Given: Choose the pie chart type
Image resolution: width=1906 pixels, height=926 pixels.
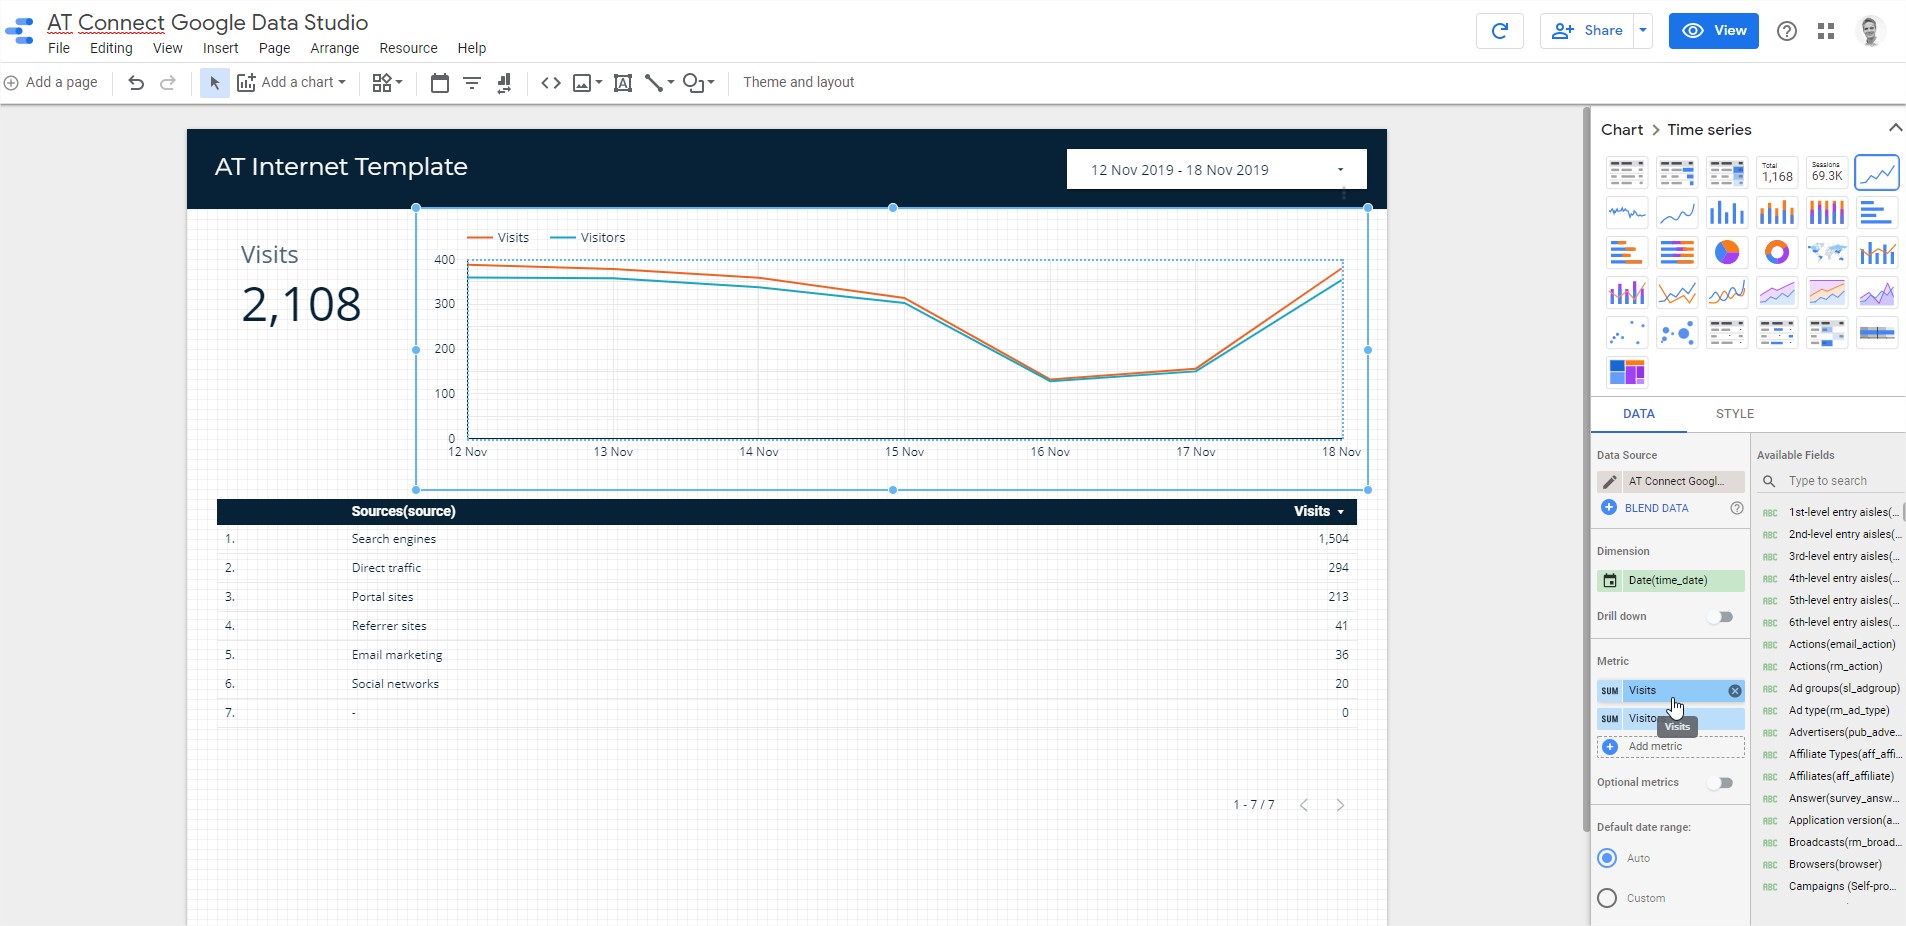Looking at the screenshot, I should (x=1727, y=252).
